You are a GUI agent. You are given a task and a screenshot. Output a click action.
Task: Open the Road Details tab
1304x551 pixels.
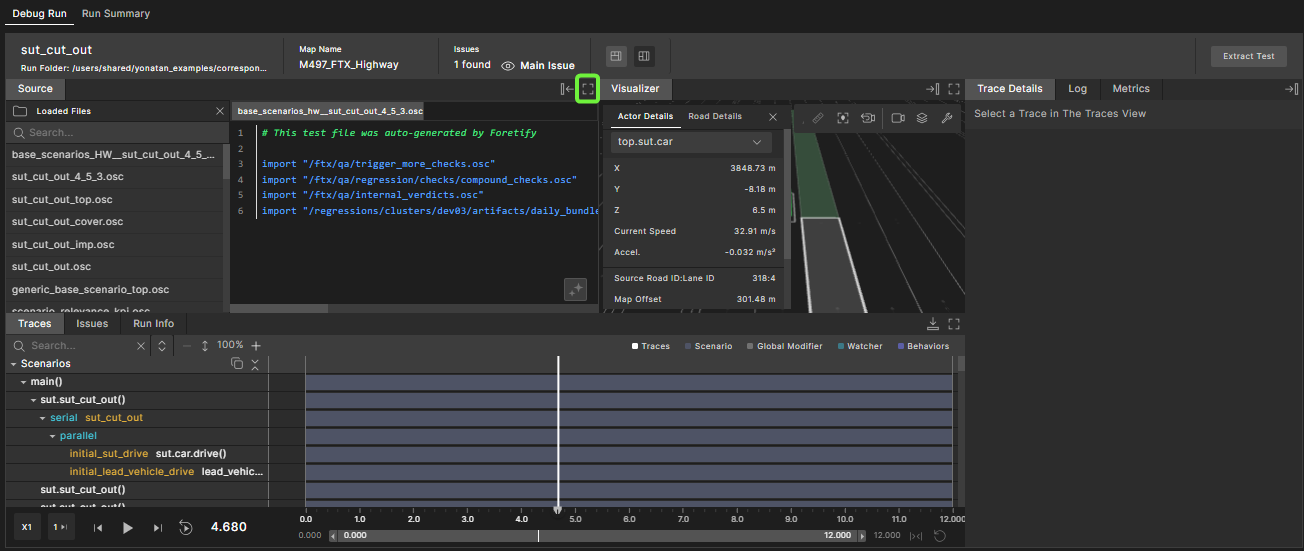(715, 117)
